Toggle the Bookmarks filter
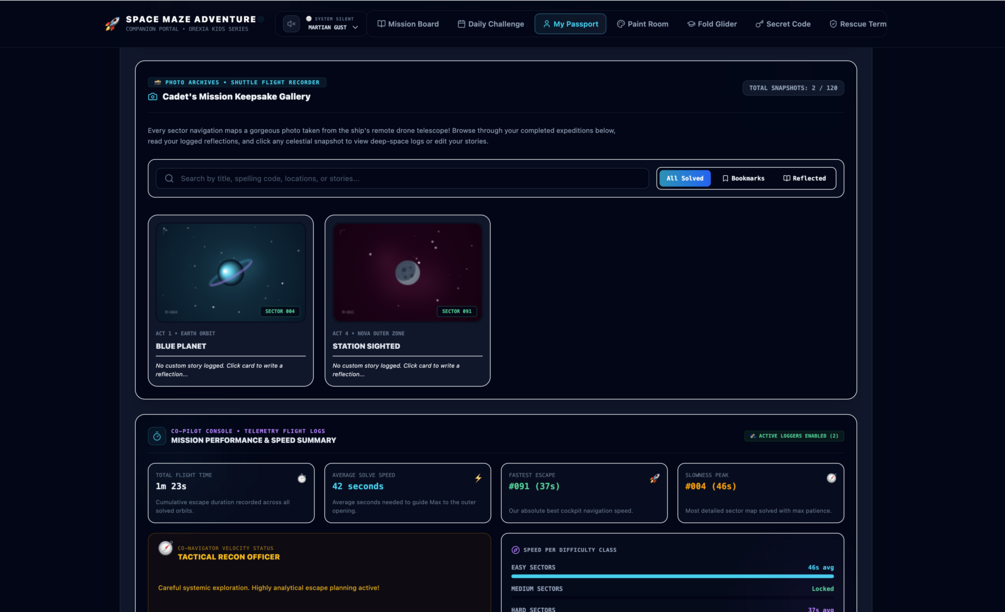The image size is (1005, 612). coord(743,178)
